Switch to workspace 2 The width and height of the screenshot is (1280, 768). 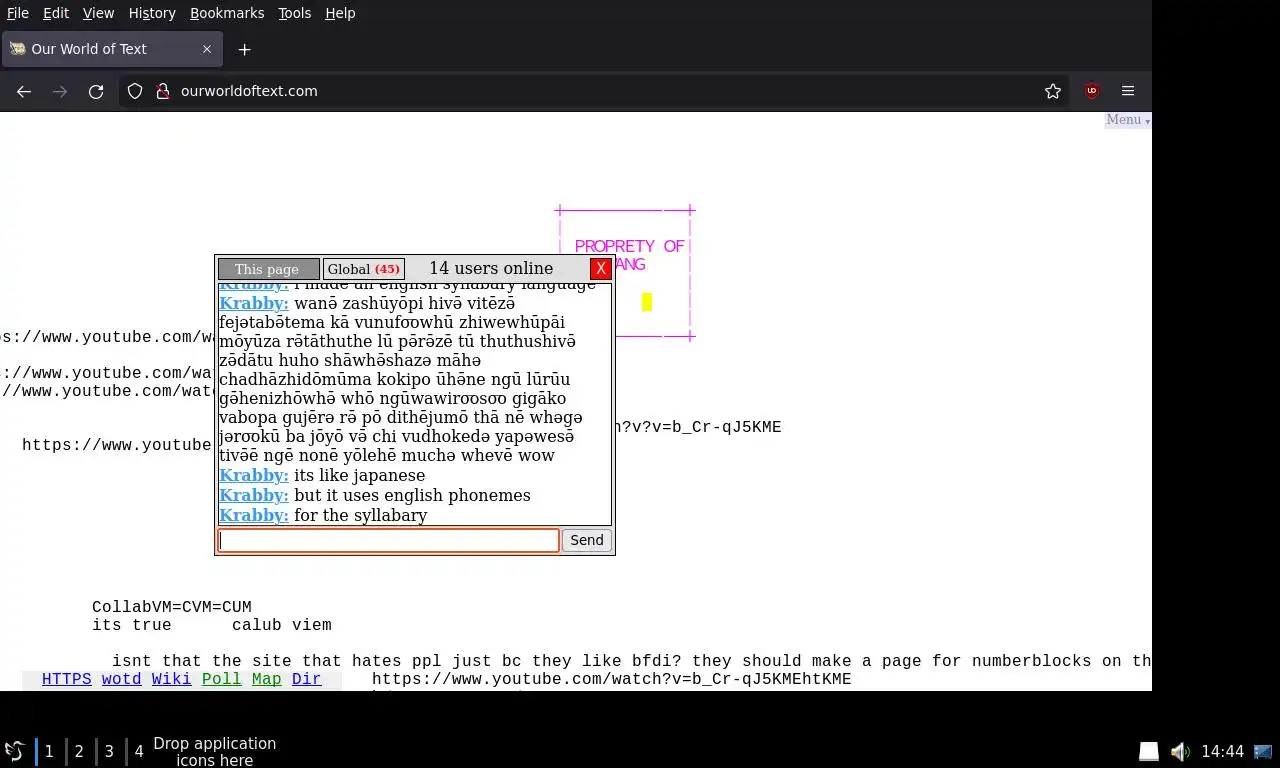pyautogui.click(x=79, y=751)
